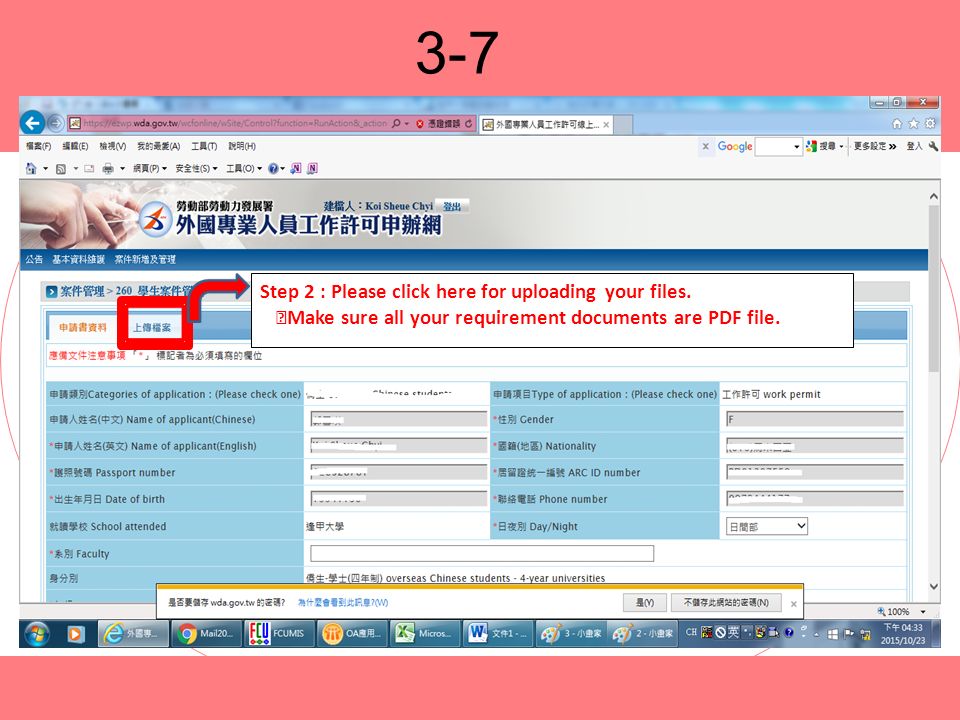The width and height of the screenshot is (960, 720).
Task: Open the media player taskbar icon
Action: click(x=75, y=634)
